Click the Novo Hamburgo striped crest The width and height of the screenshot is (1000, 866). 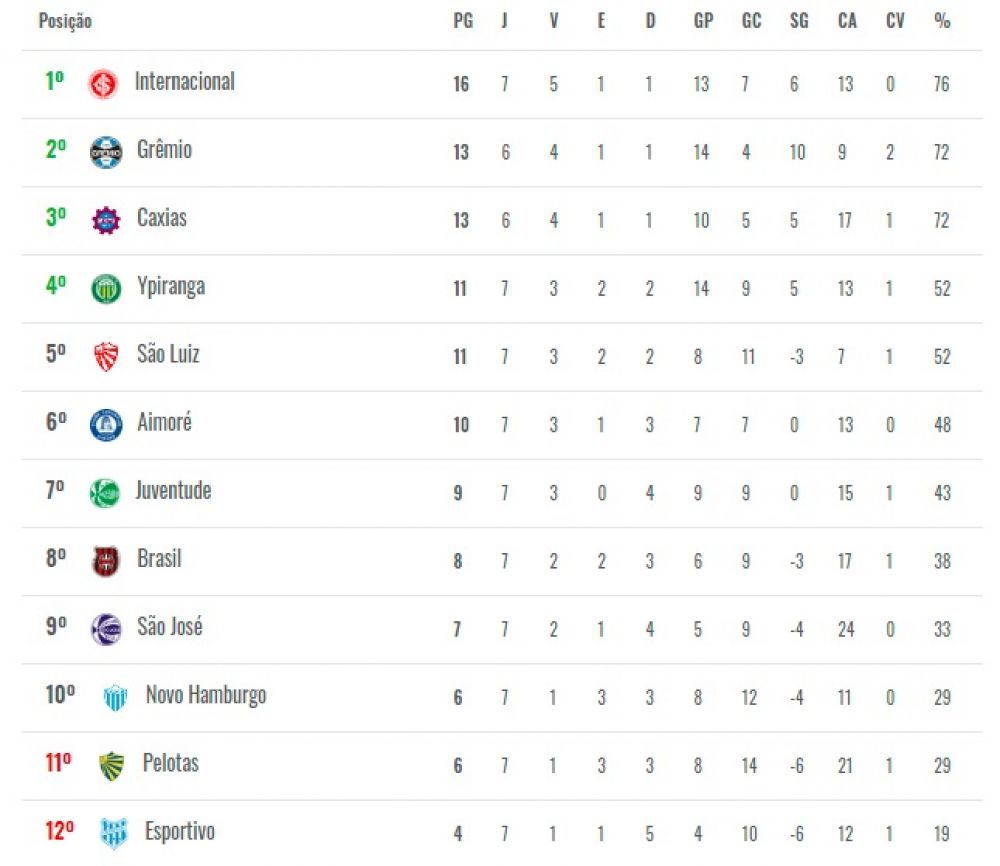(x=115, y=698)
